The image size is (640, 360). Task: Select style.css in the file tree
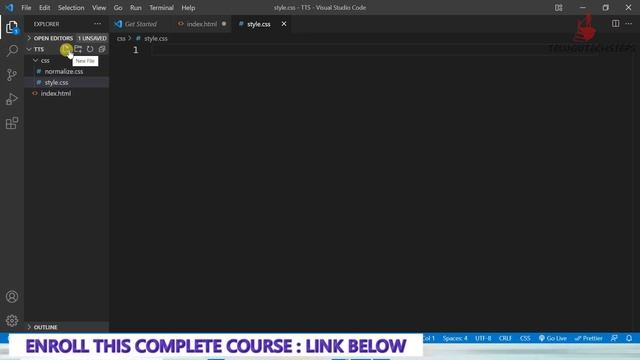click(x=56, y=82)
